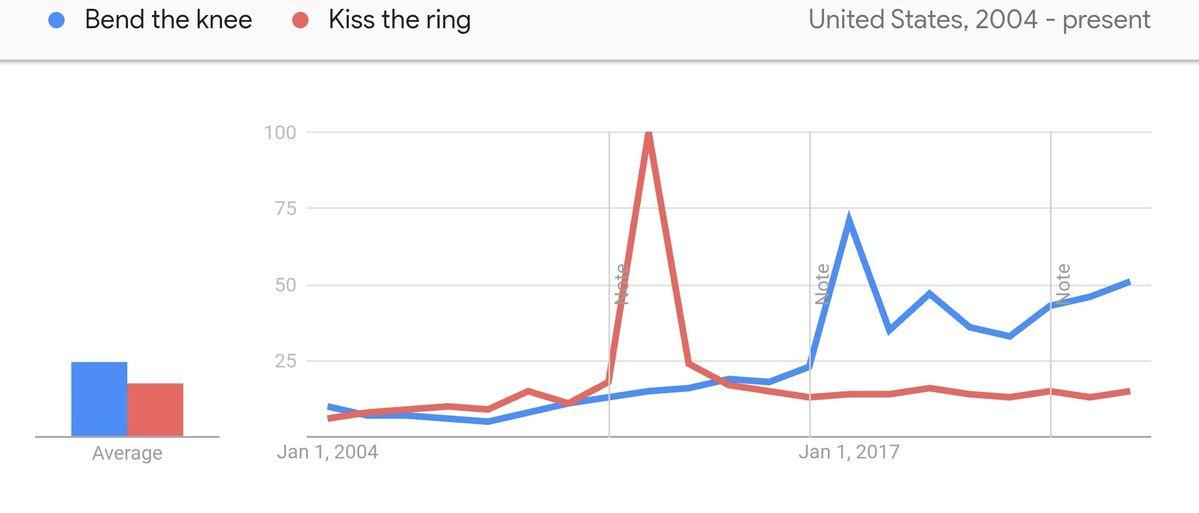The height and width of the screenshot is (513, 1199).
Task: Click the "Average" label under the bars
Action: pos(127,454)
